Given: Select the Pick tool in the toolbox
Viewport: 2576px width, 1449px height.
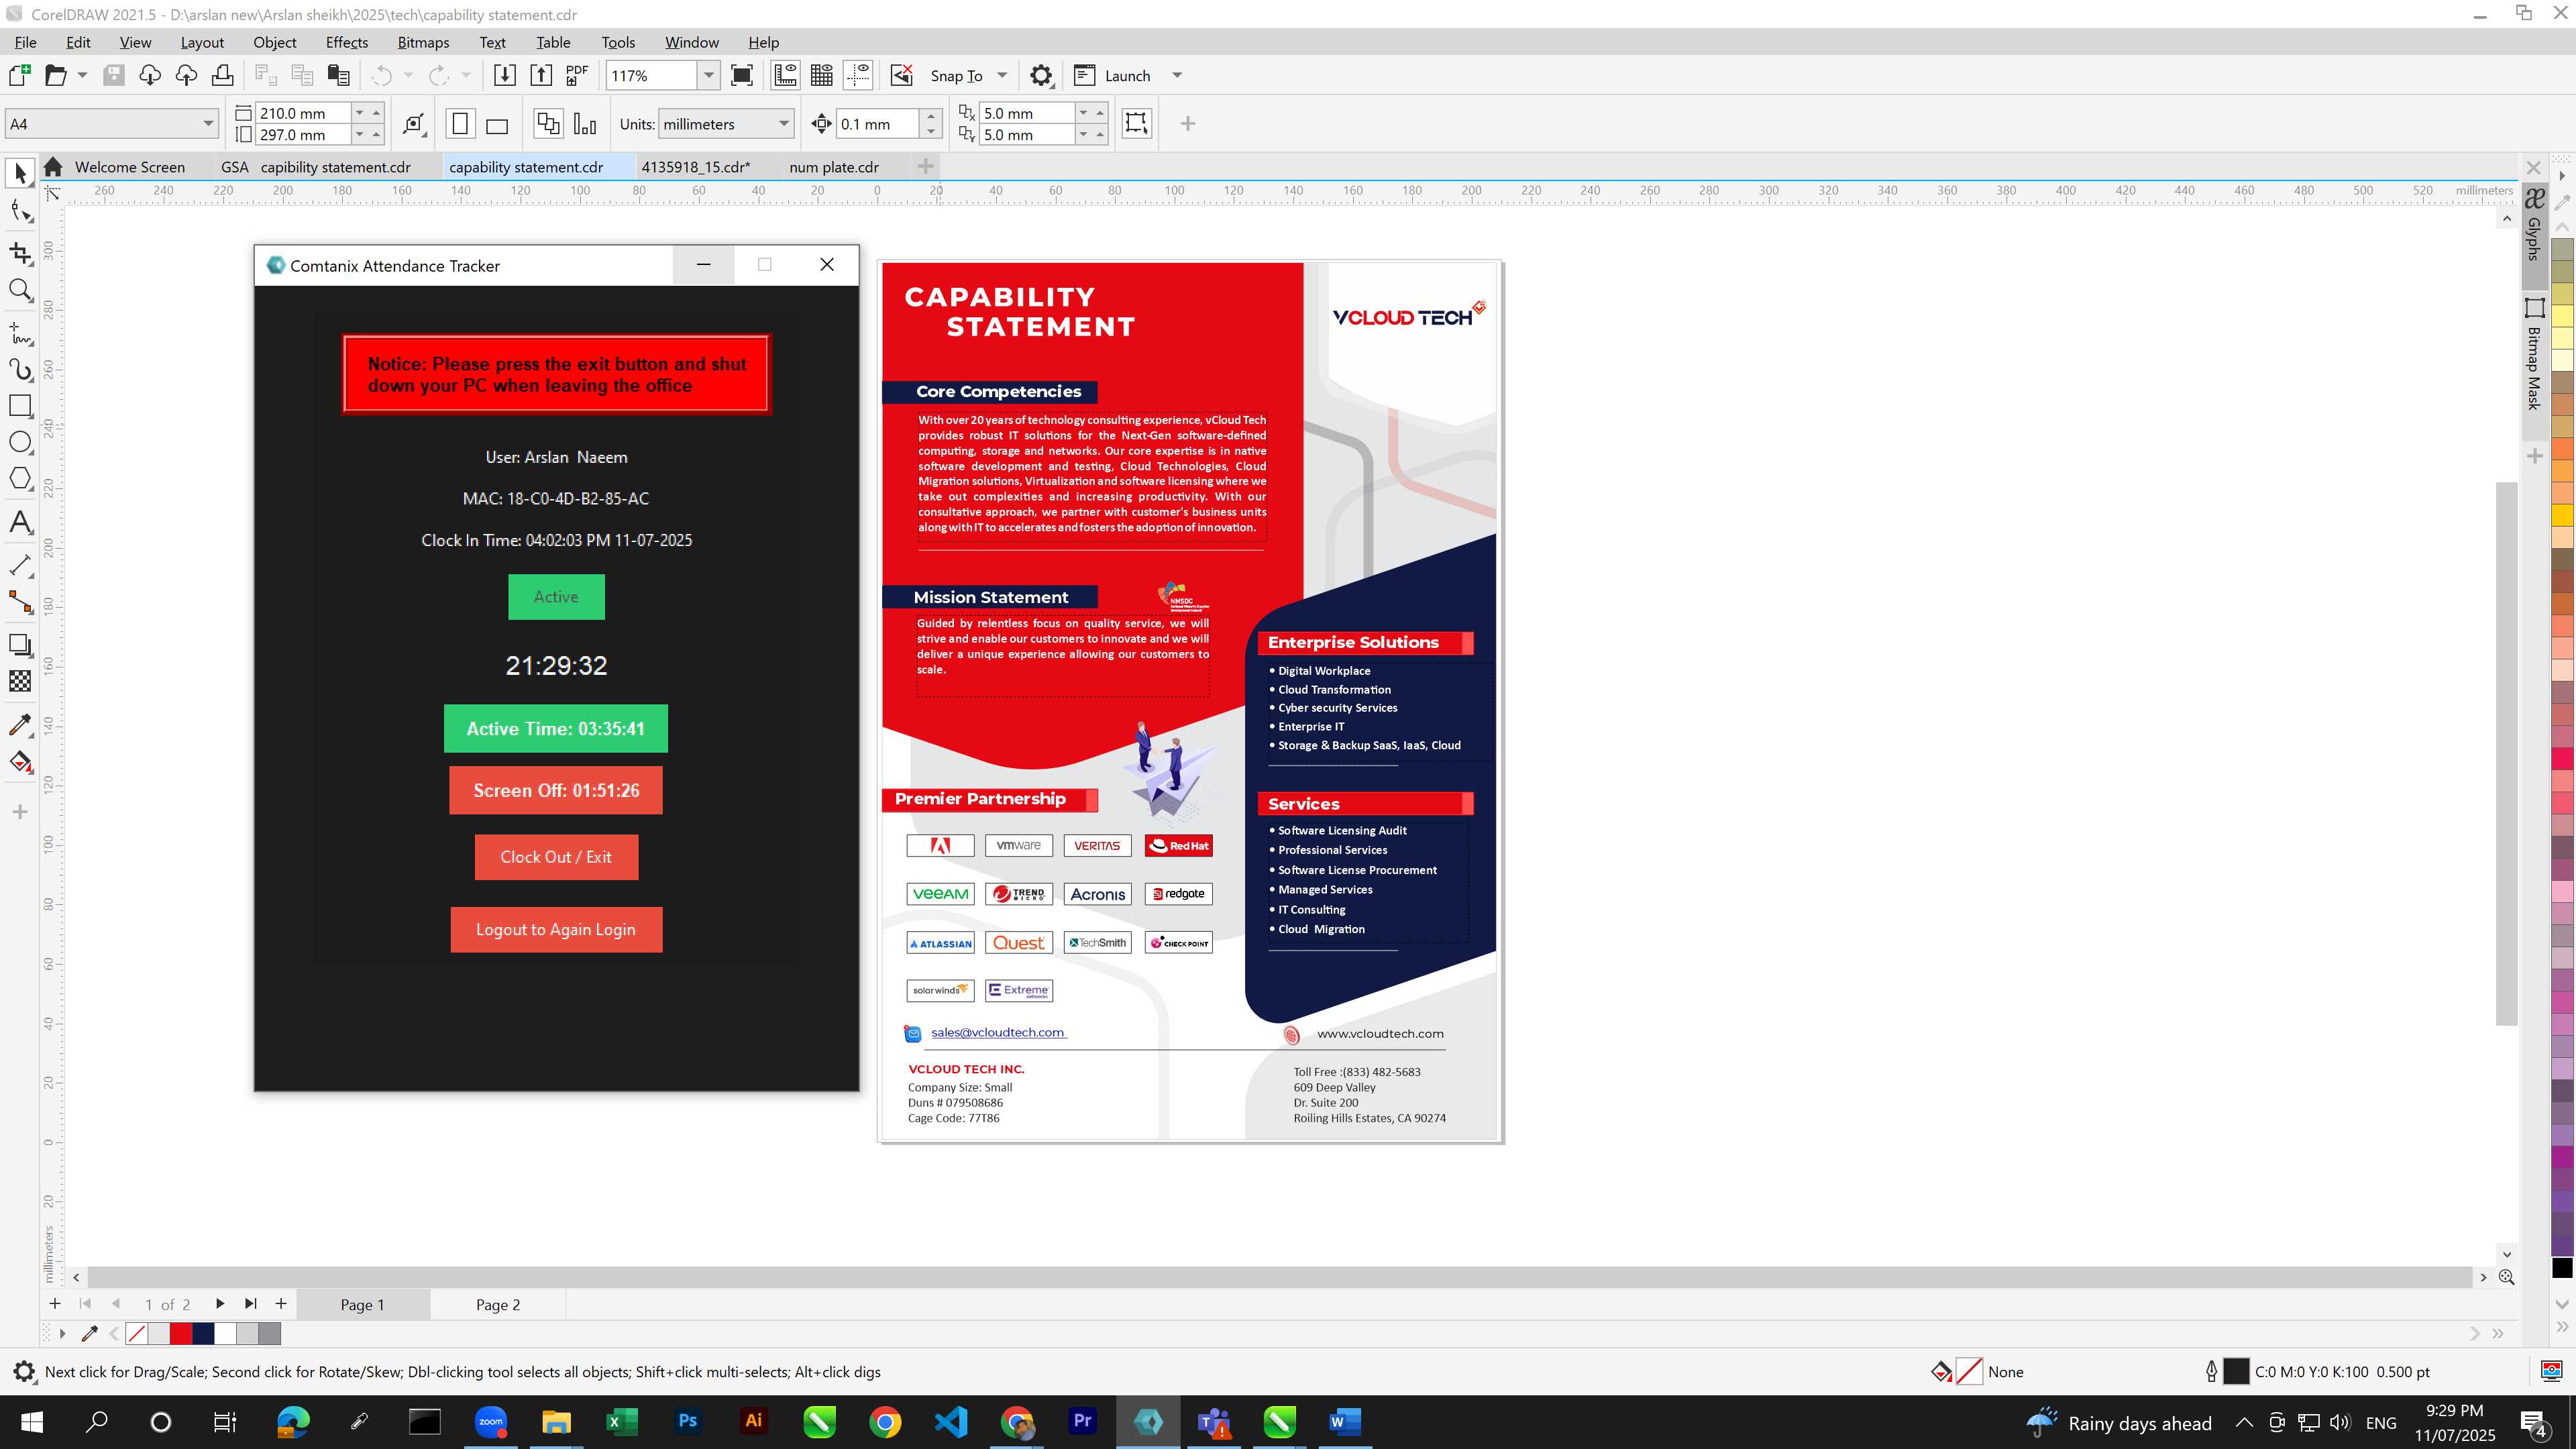Looking at the screenshot, I should [x=20, y=173].
